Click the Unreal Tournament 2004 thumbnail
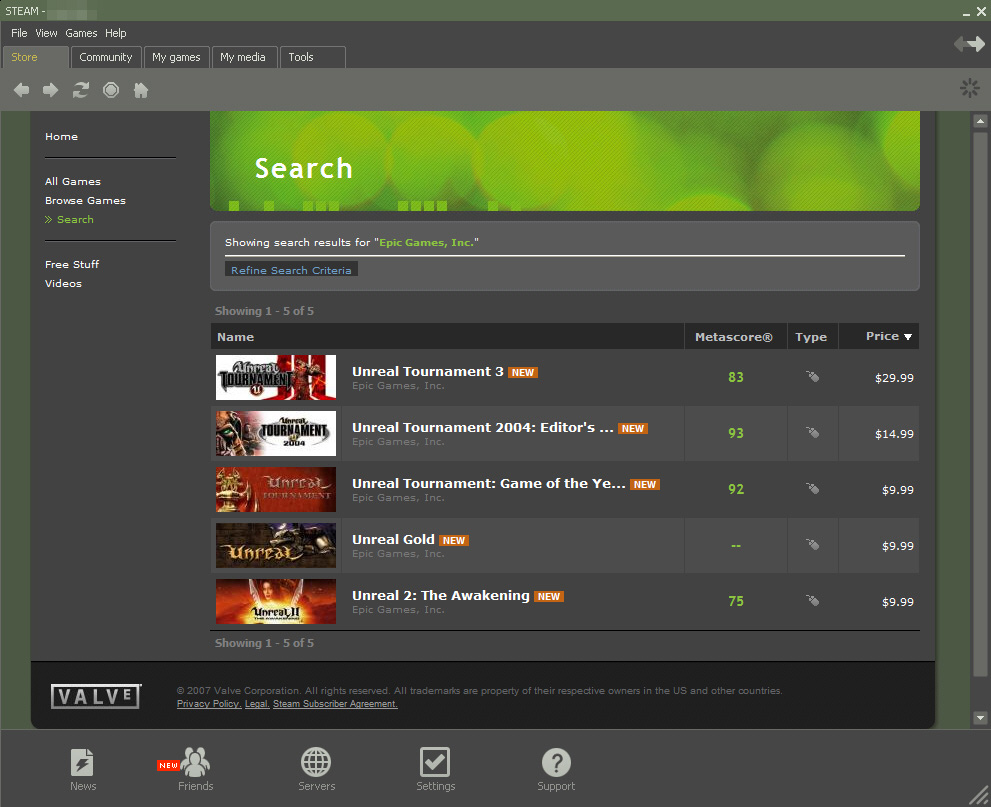This screenshot has height=807, width=991. tap(276, 434)
